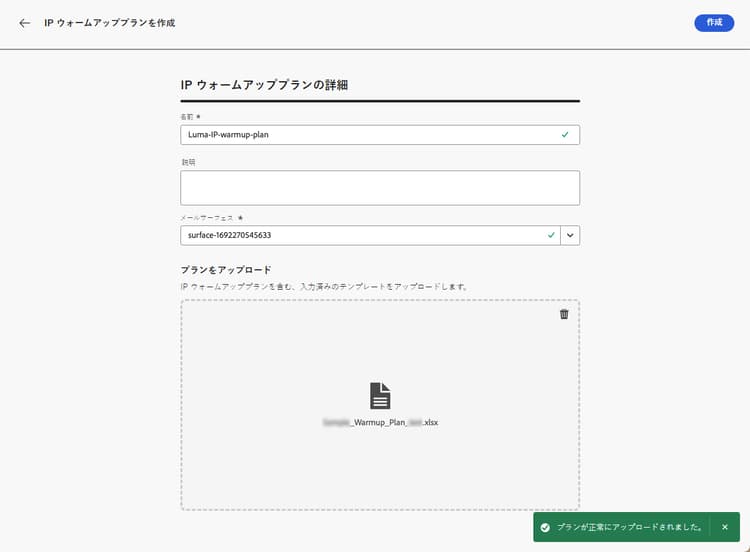Click the _Warmup_Plan_ .xlsx file name
This screenshot has height=552, width=750.
(x=380, y=422)
